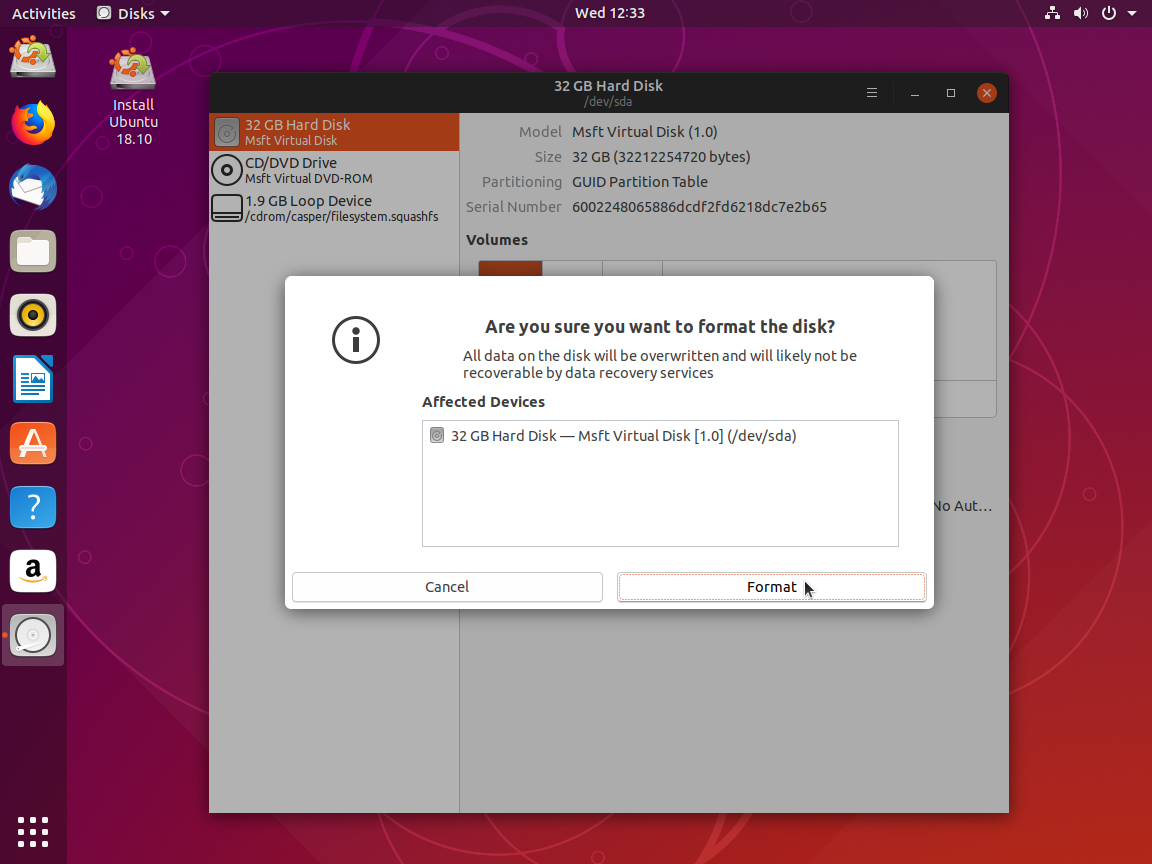The width and height of the screenshot is (1152, 864).
Task: Open Firefox from the dock
Action: pos(33,123)
